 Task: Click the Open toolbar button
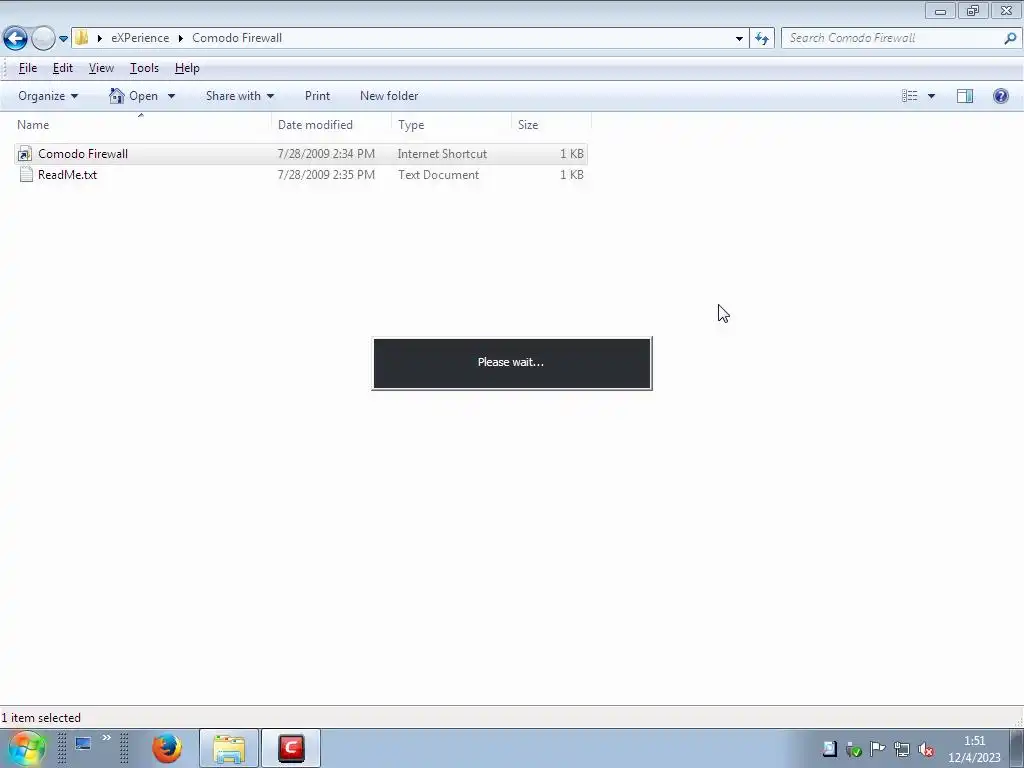point(133,96)
